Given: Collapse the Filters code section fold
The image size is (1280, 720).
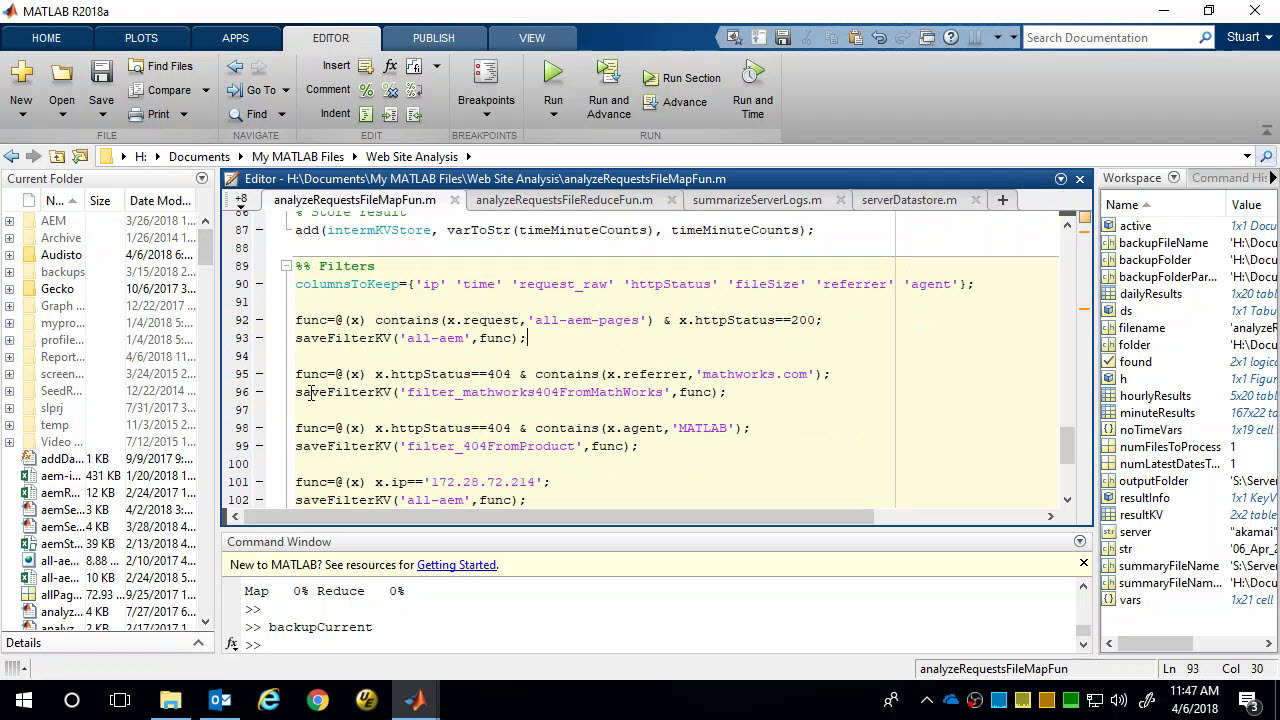Looking at the screenshot, I should tap(286, 266).
